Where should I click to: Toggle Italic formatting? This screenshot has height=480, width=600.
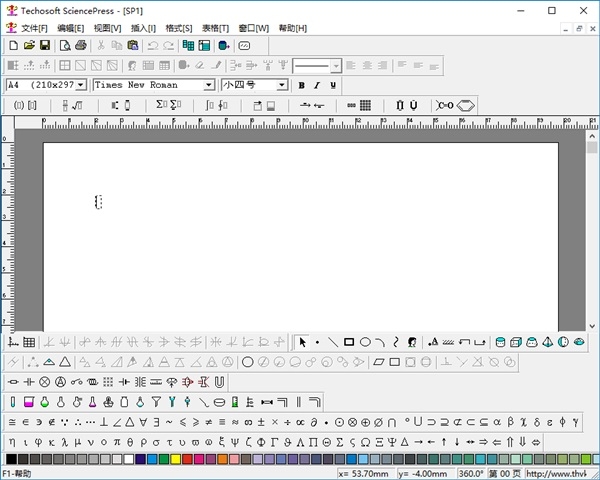tap(317, 85)
